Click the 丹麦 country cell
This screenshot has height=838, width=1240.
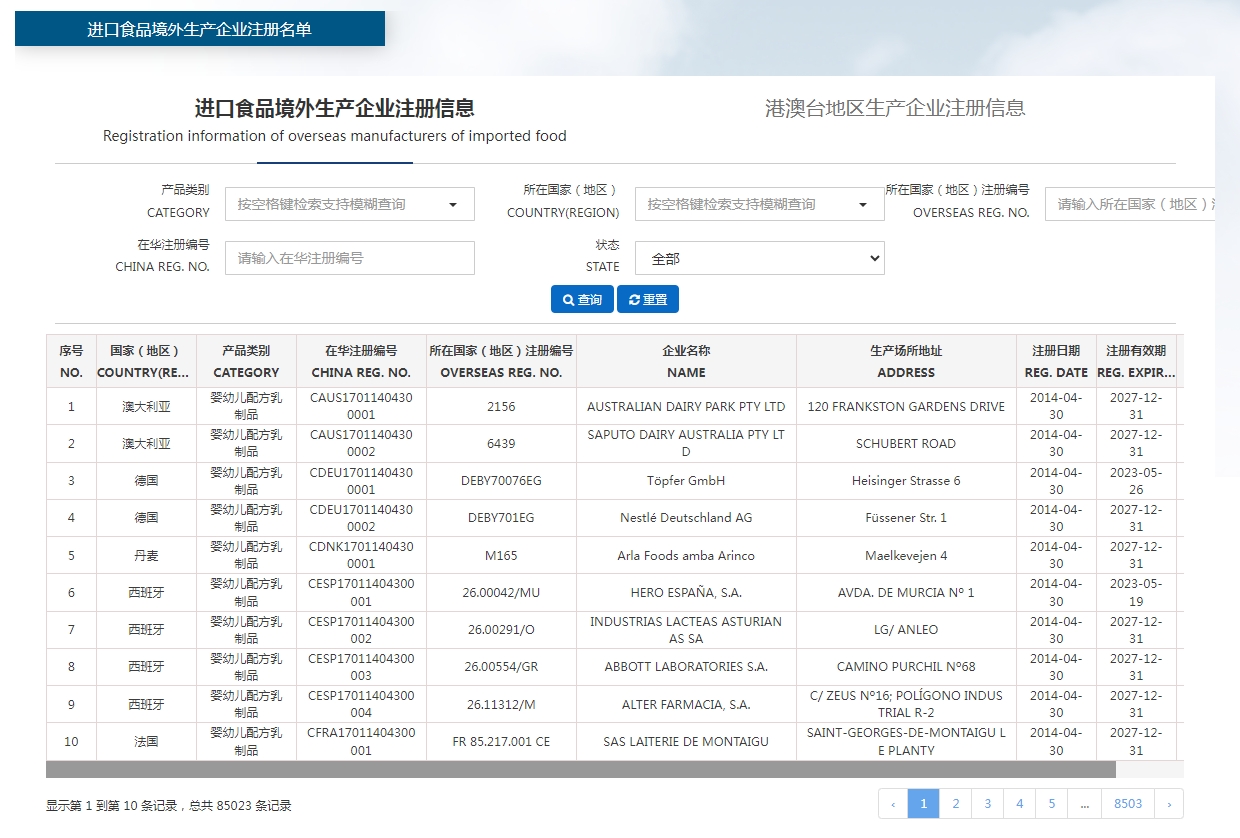(146, 555)
